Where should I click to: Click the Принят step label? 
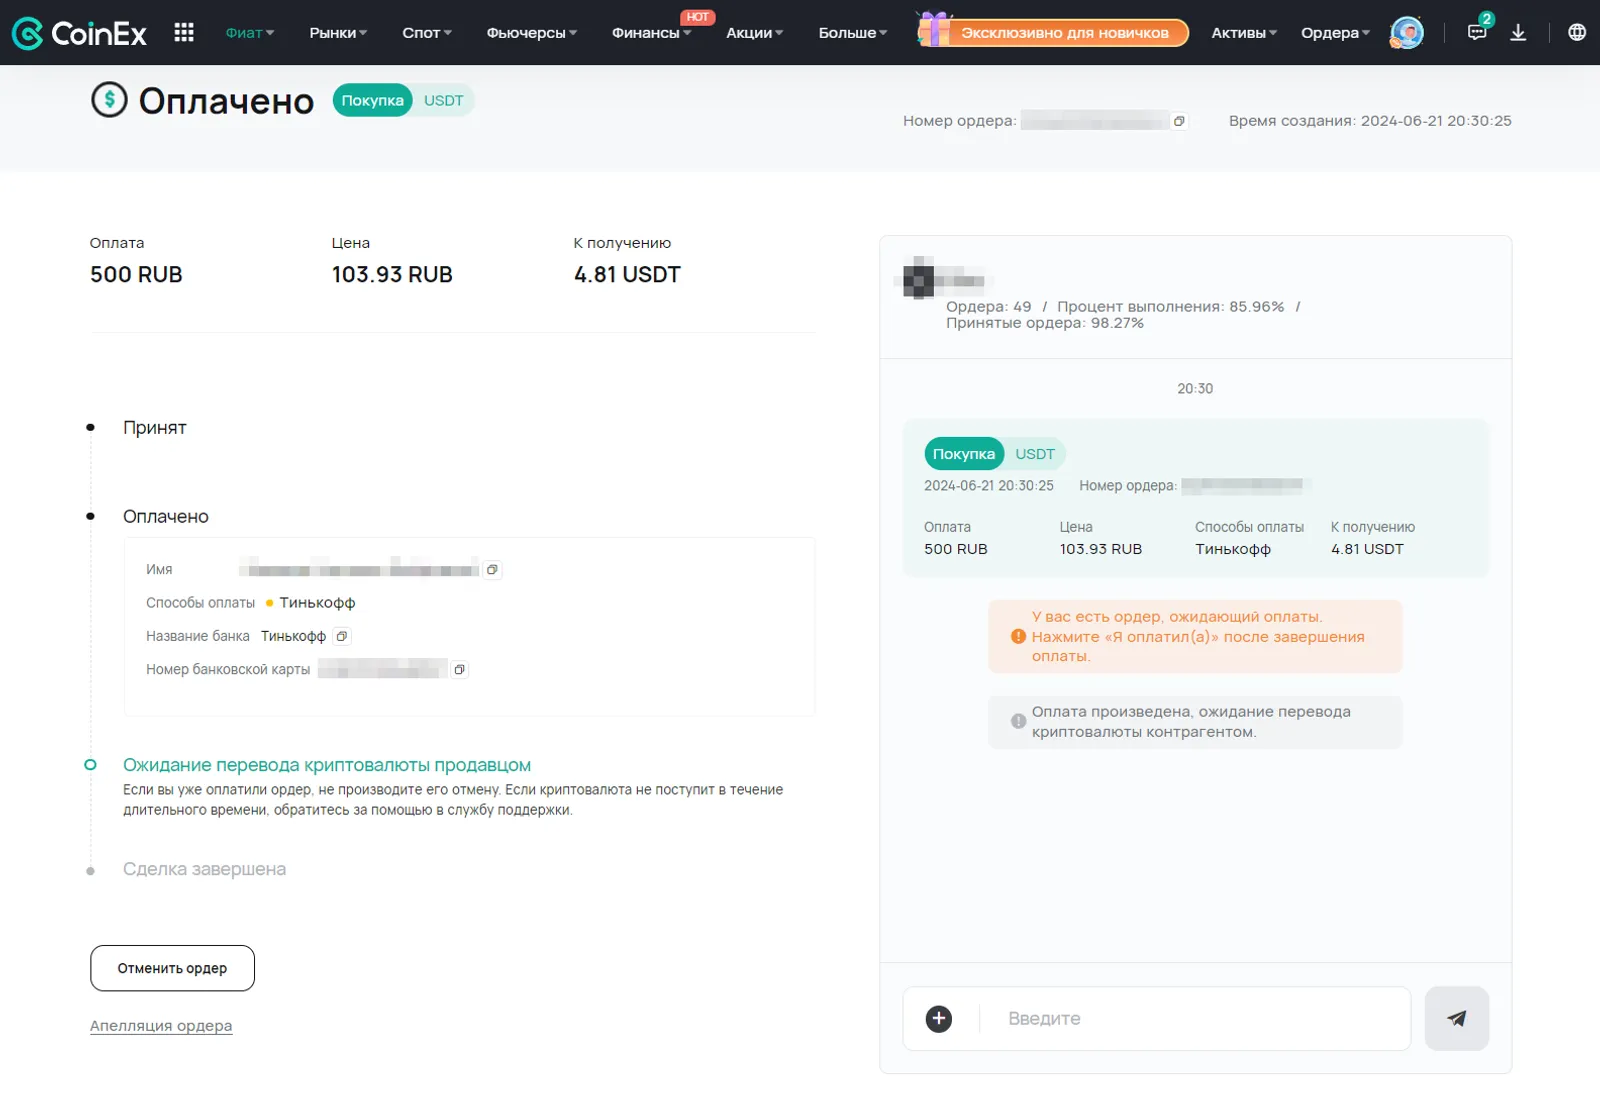[x=155, y=428]
